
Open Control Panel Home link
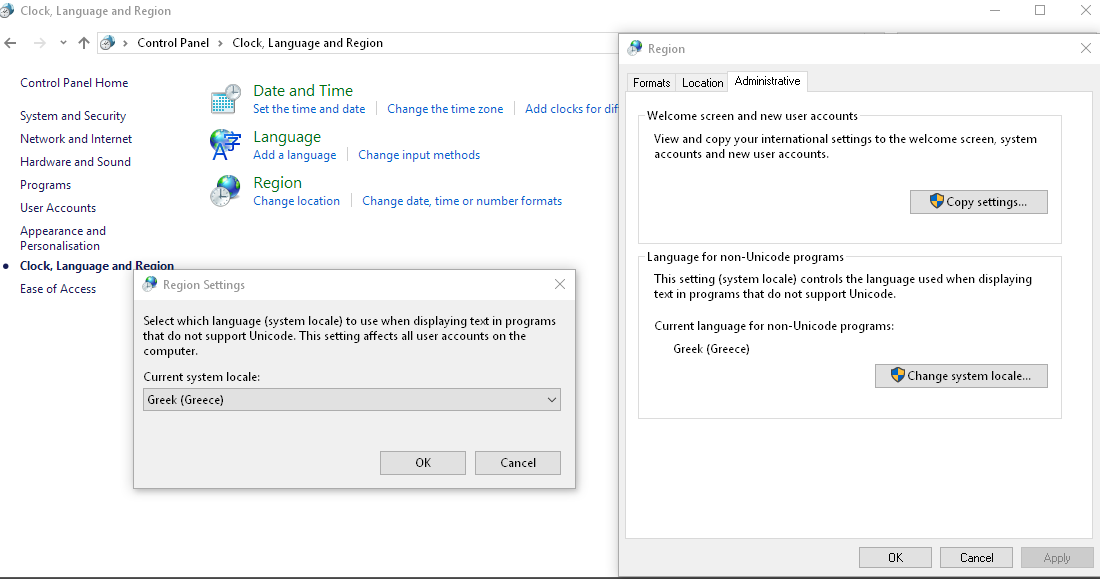coord(74,83)
